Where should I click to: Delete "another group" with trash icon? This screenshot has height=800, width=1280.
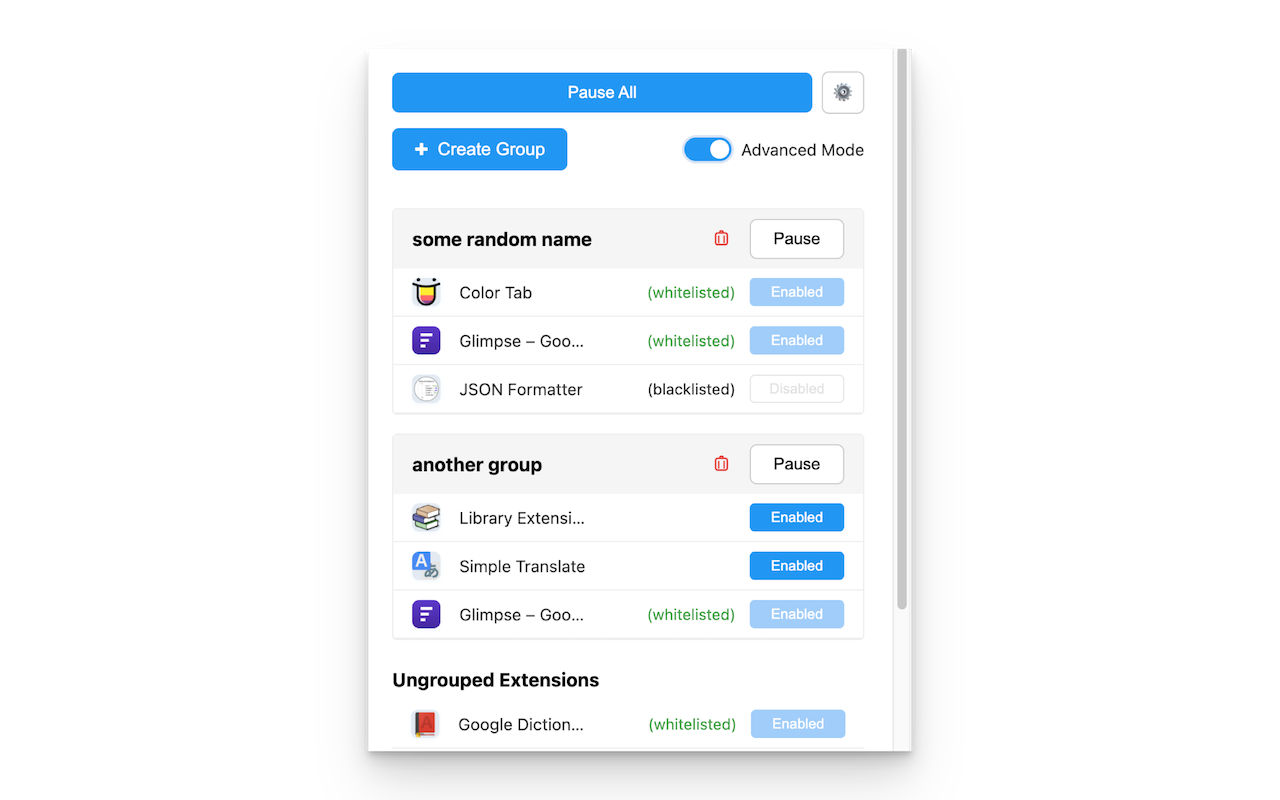(x=721, y=464)
